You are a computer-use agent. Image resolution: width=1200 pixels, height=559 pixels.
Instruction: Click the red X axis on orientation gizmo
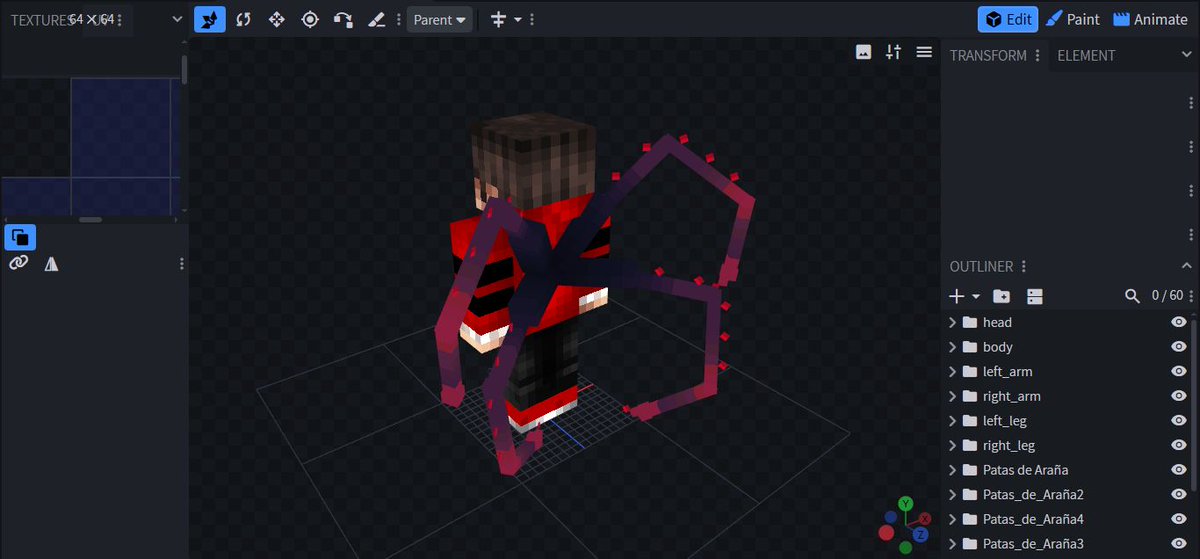pos(925,519)
